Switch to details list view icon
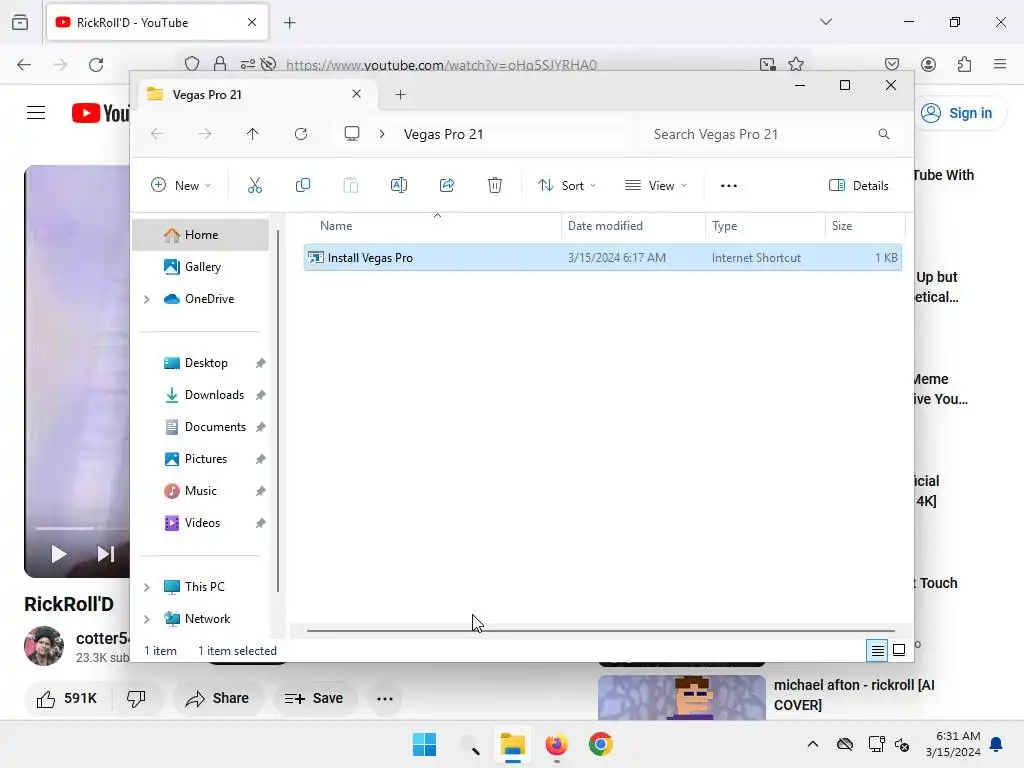Image resolution: width=1024 pixels, height=768 pixels. [877, 650]
